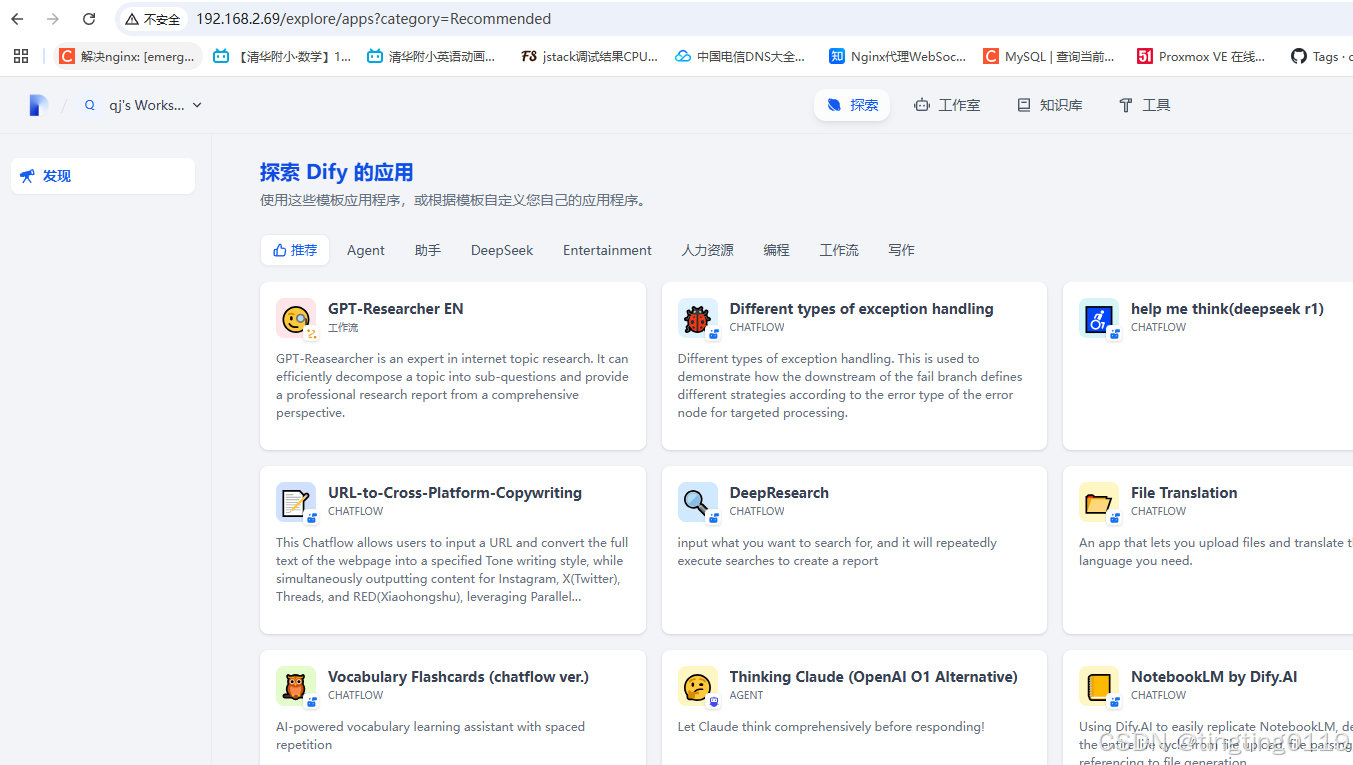This screenshot has height=765, width=1353.
Task: Expand the qj's Workspace dropdown
Action: [142, 105]
